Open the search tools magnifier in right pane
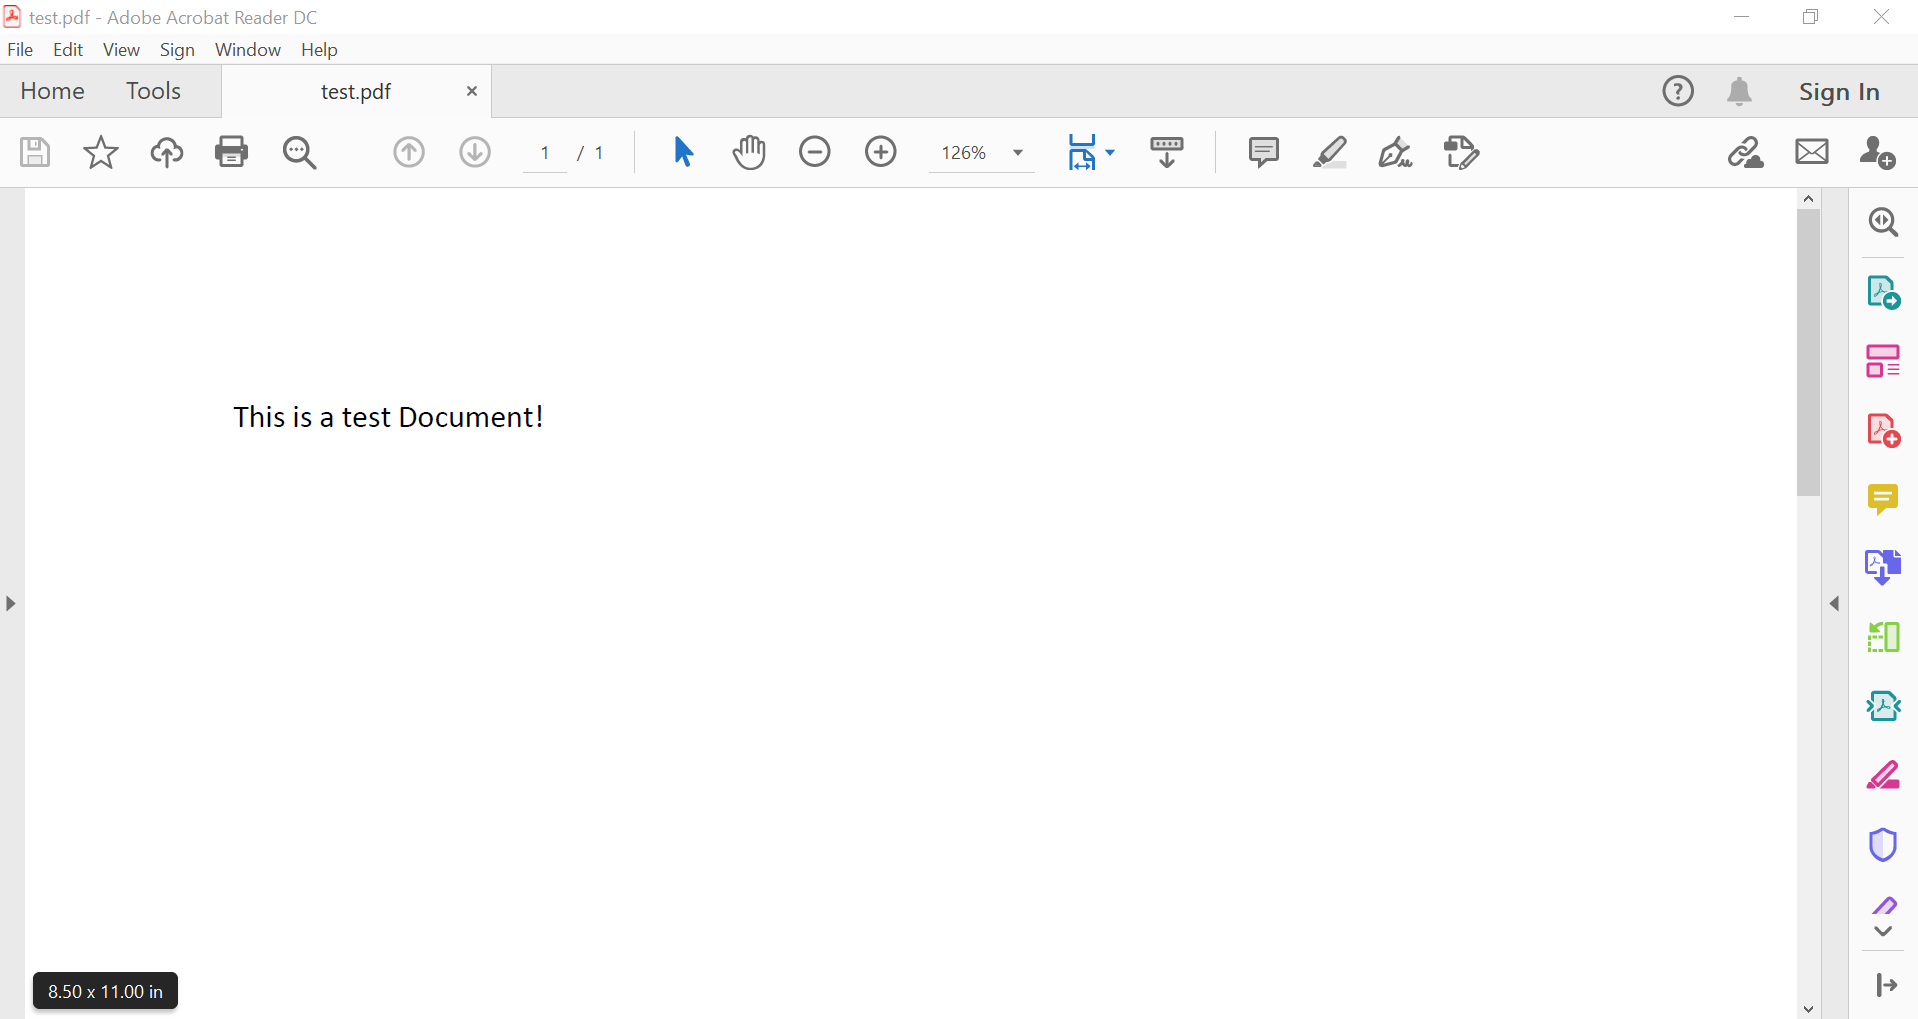Viewport: 1918px width, 1019px height. coord(1884,222)
